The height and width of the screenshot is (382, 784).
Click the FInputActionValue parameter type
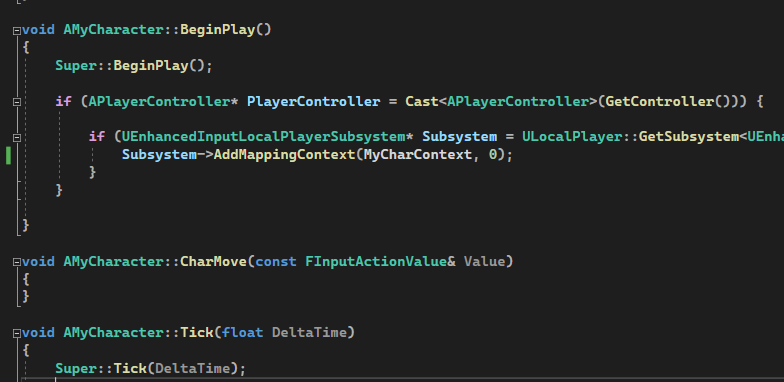(x=376, y=261)
